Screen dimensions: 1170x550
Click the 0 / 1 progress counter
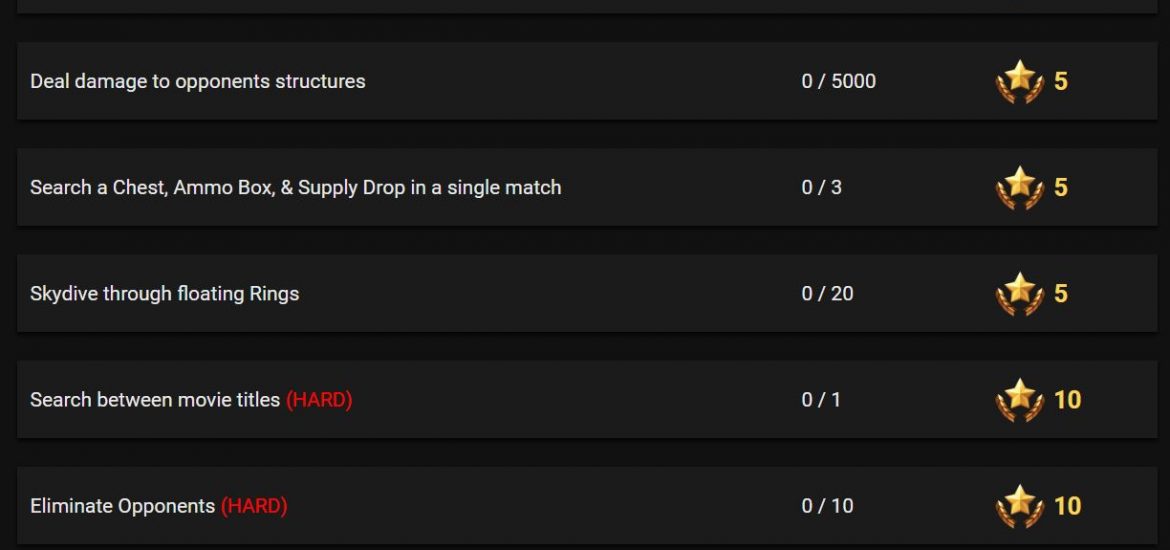(821, 400)
